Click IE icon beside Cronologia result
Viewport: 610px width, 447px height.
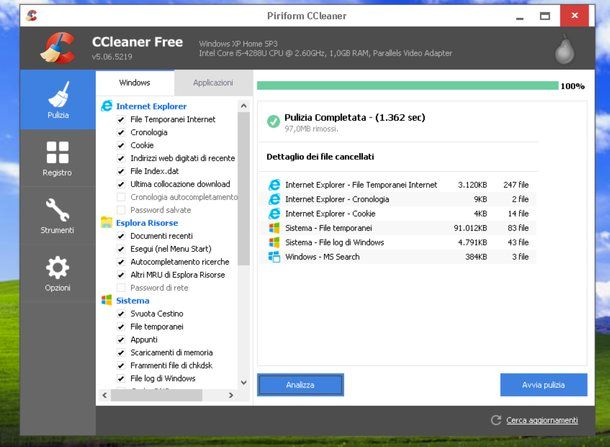click(x=274, y=199)
